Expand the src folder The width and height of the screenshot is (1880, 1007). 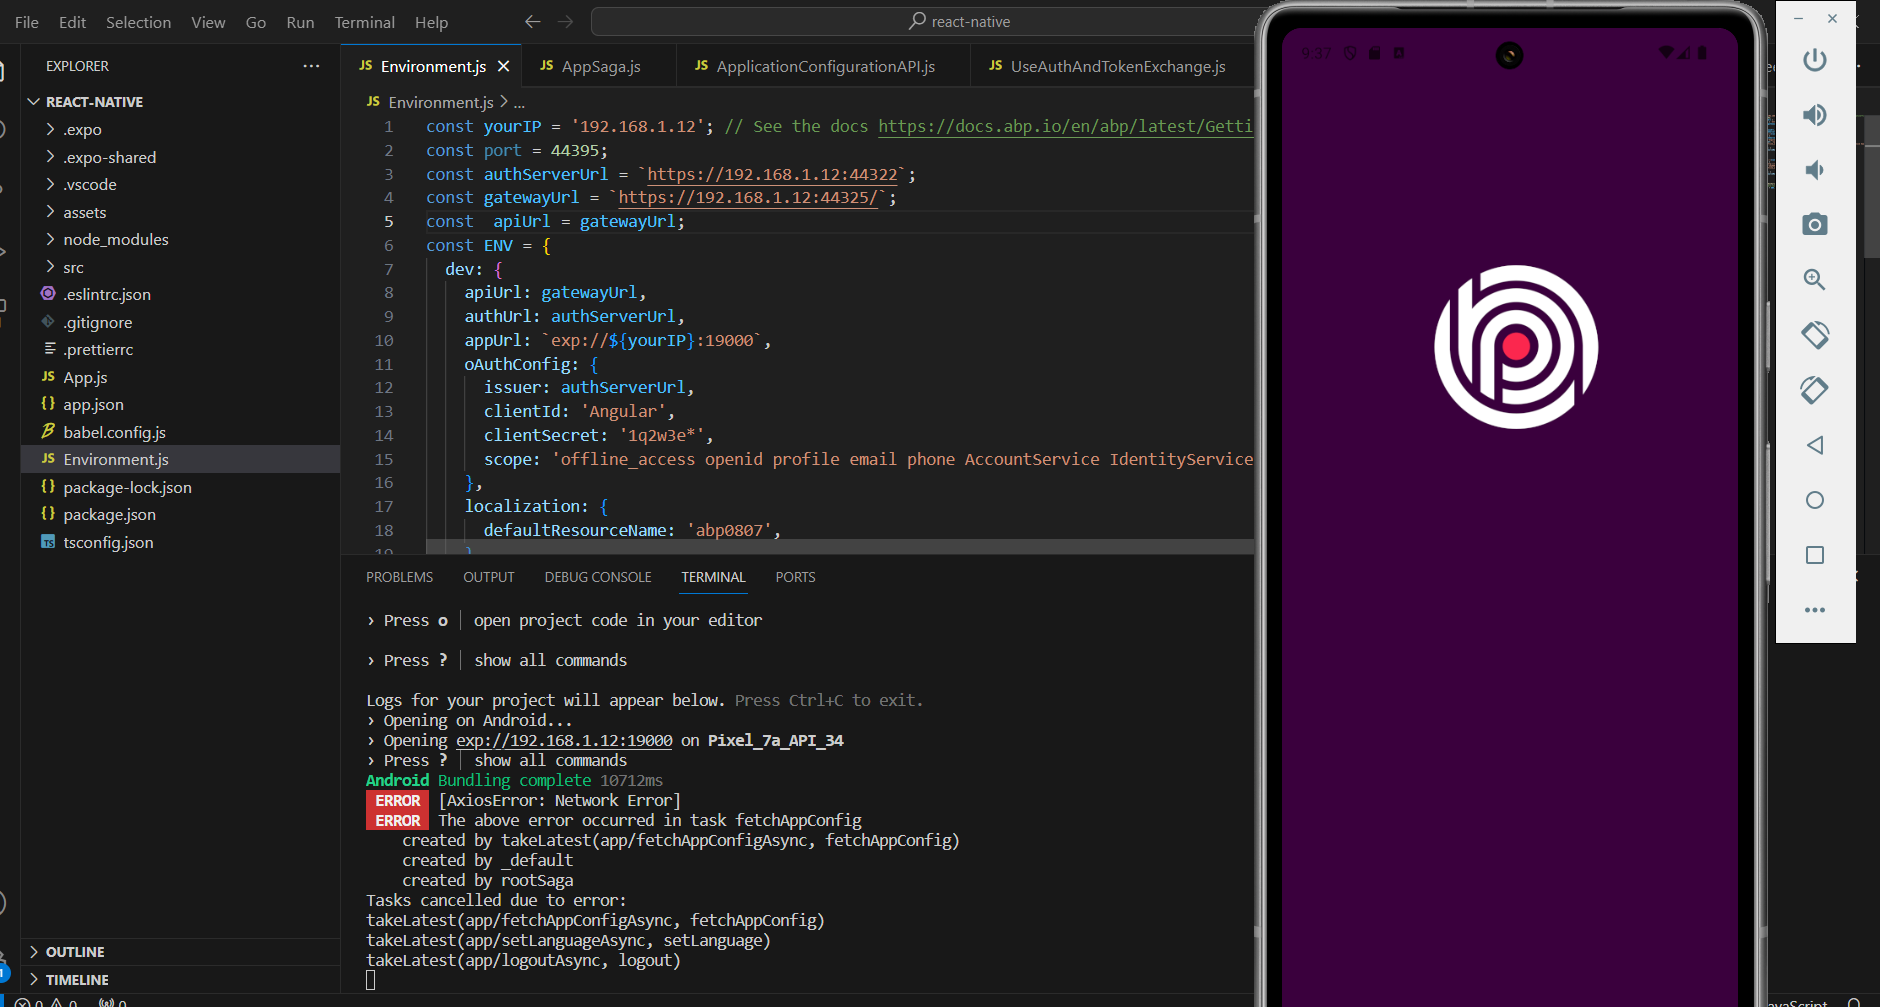(x=73, y=268)
